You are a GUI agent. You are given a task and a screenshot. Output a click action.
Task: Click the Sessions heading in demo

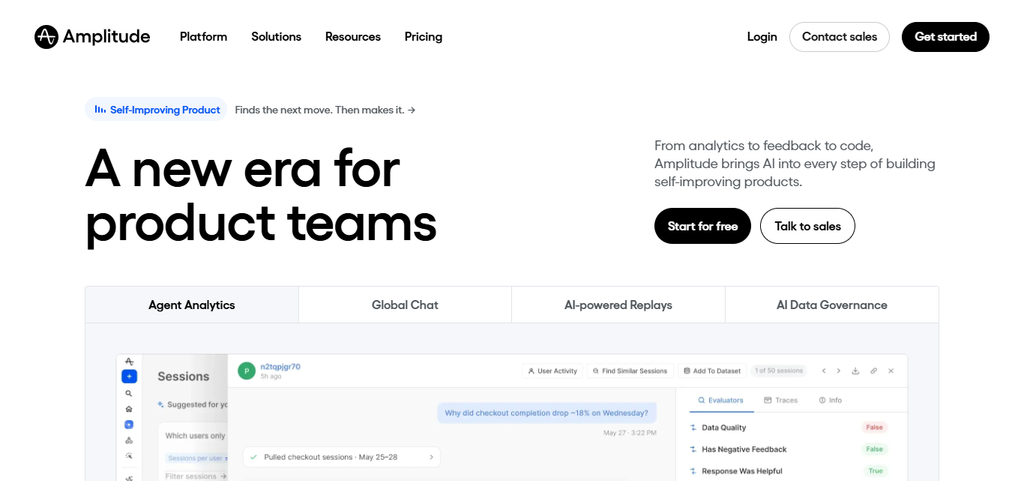coord(184,377)
